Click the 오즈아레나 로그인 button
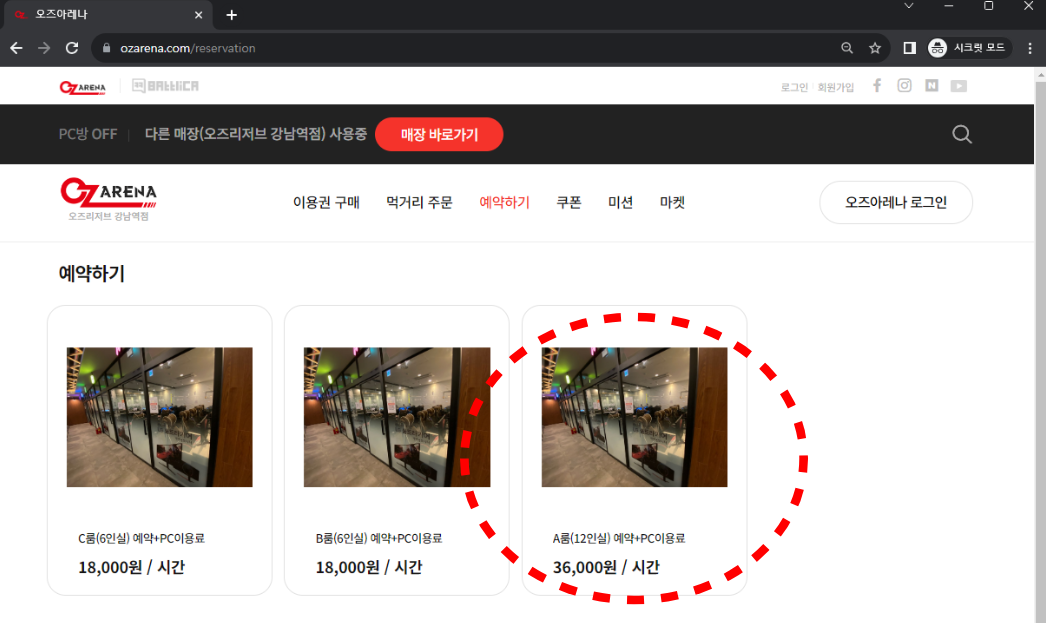1046x623 pixels. coord(895,202)
